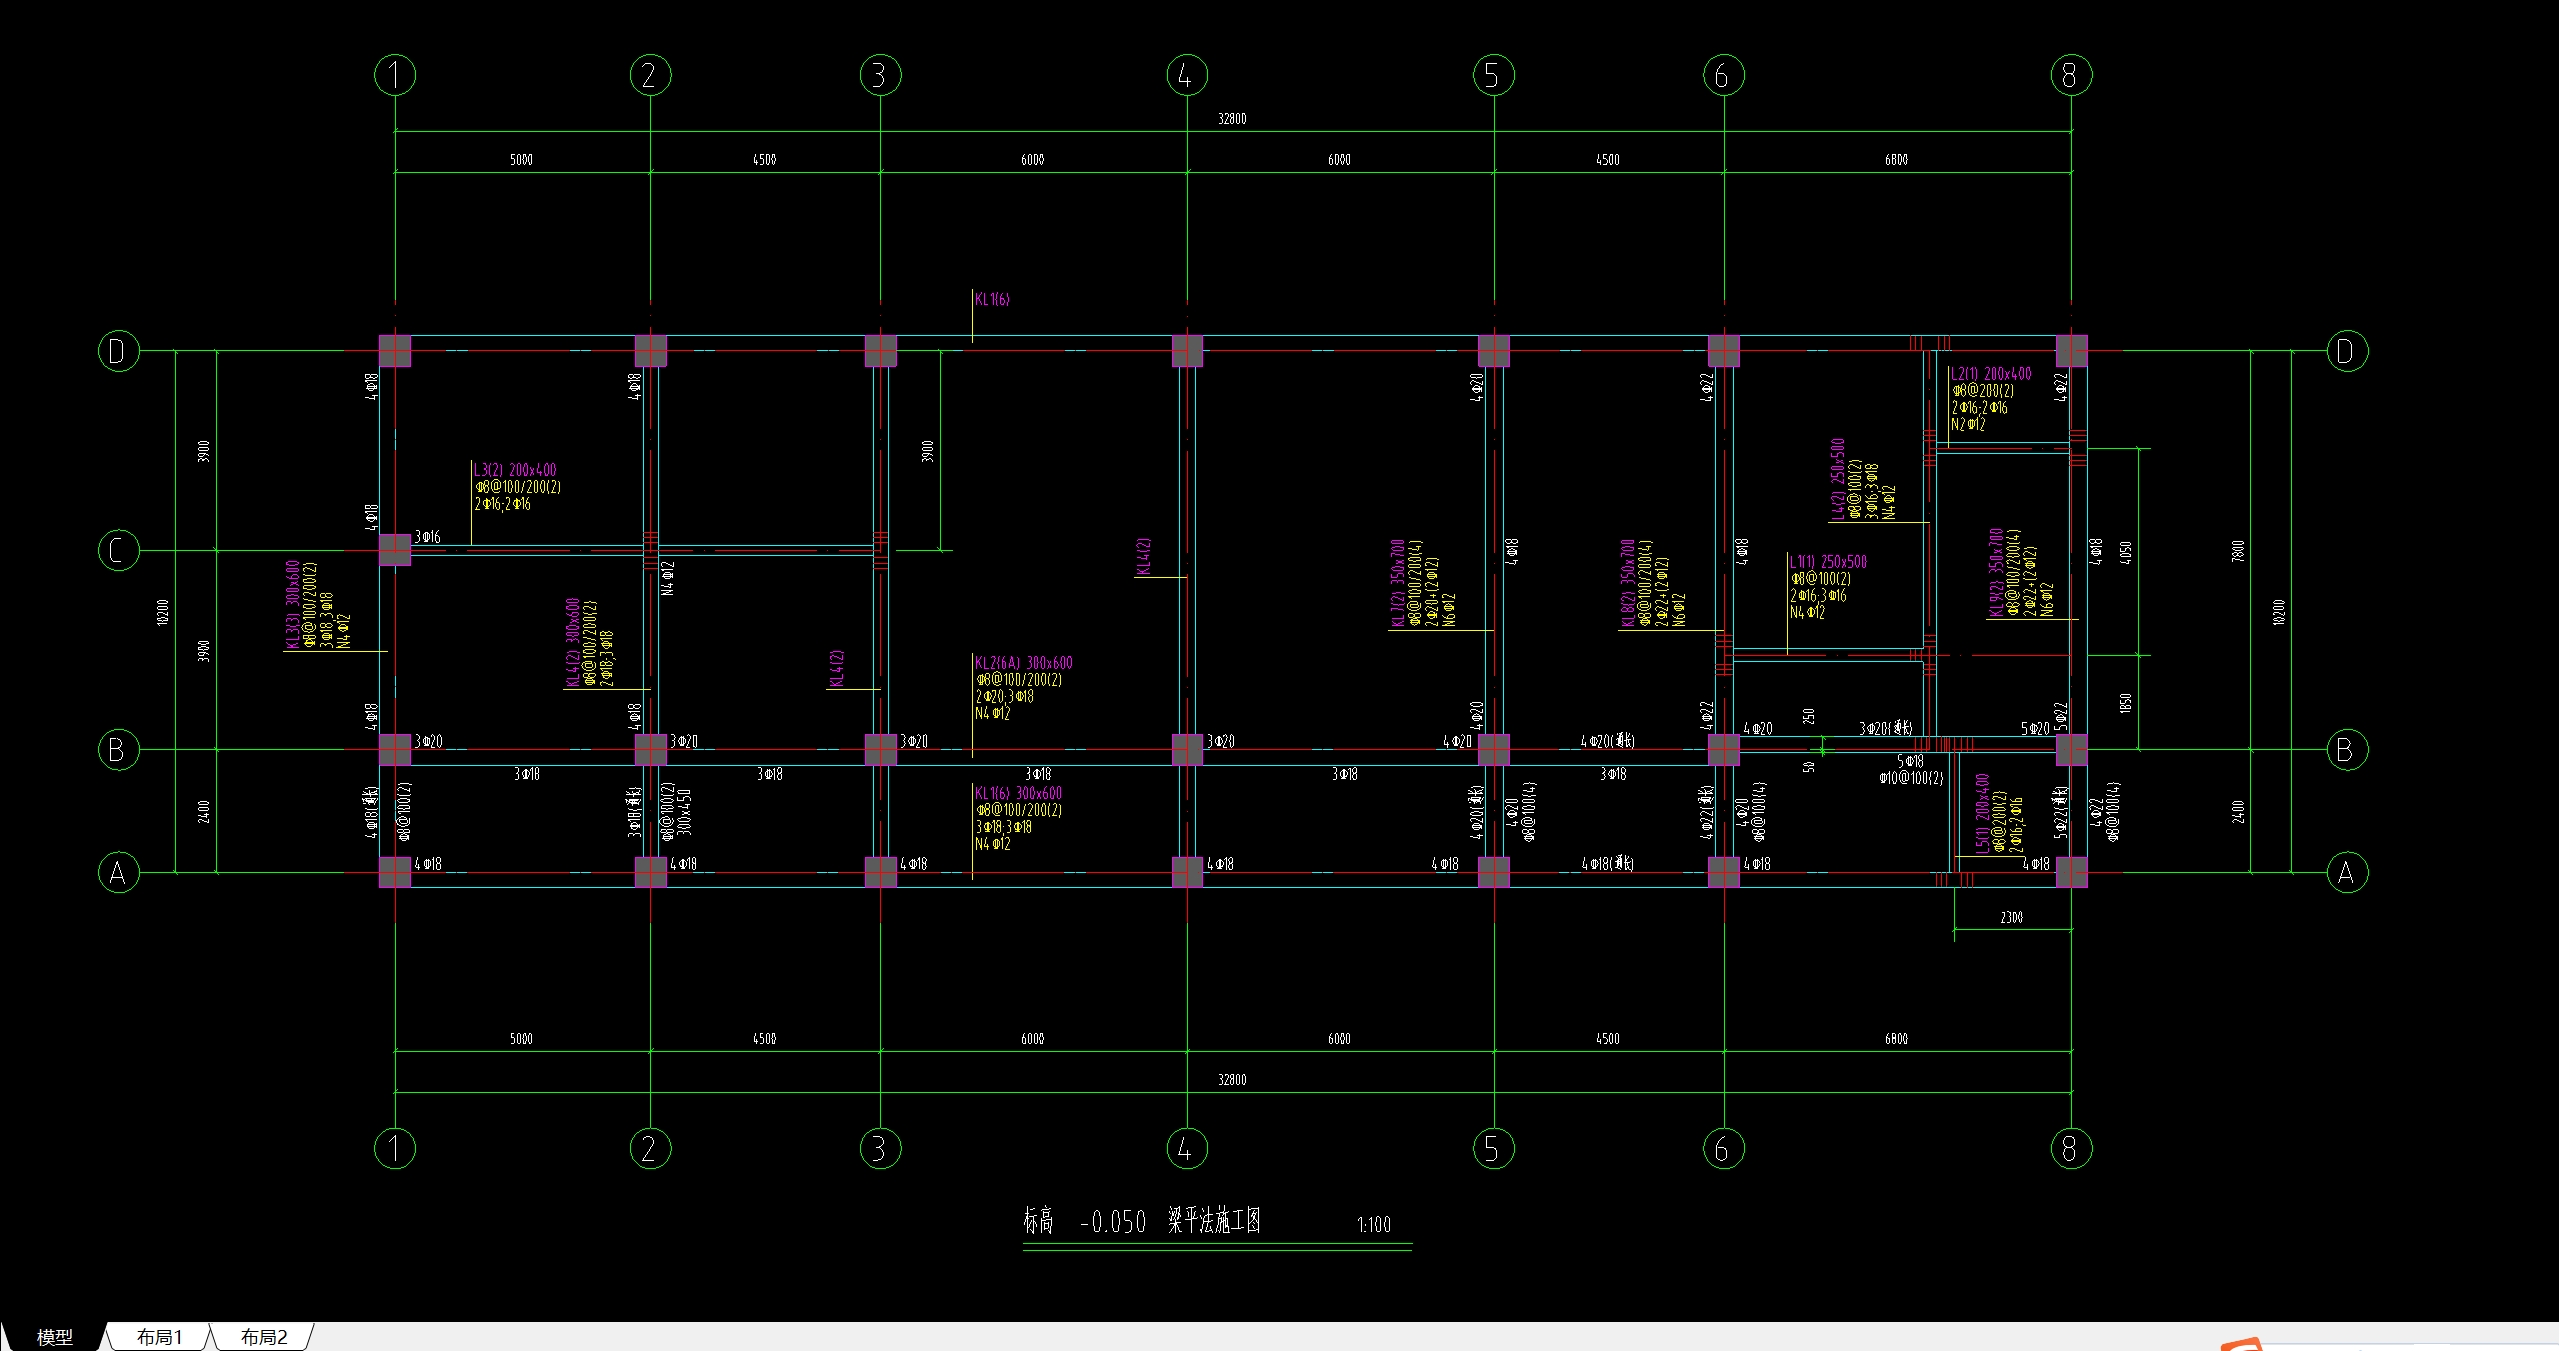The image size is (2559, 1351).
Task: Select the L4(2) 250x500 beam label
Action: pyautogui.click(x=1837, y=479)
